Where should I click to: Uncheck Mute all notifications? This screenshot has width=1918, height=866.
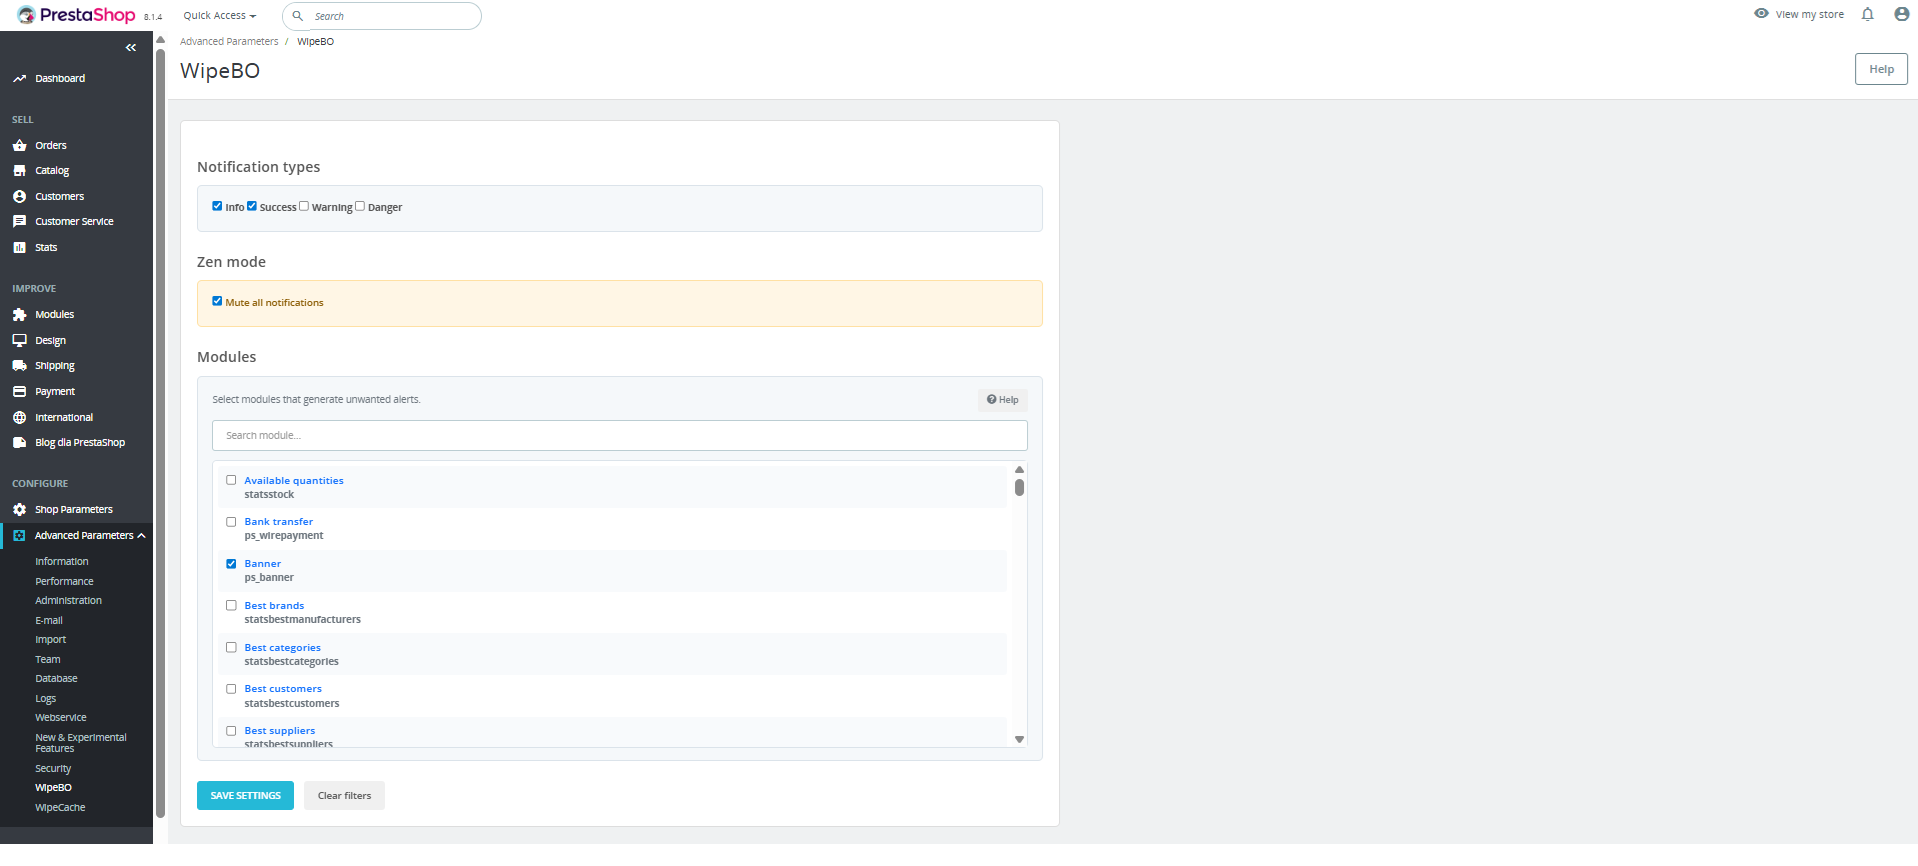(x=217, y=301)
